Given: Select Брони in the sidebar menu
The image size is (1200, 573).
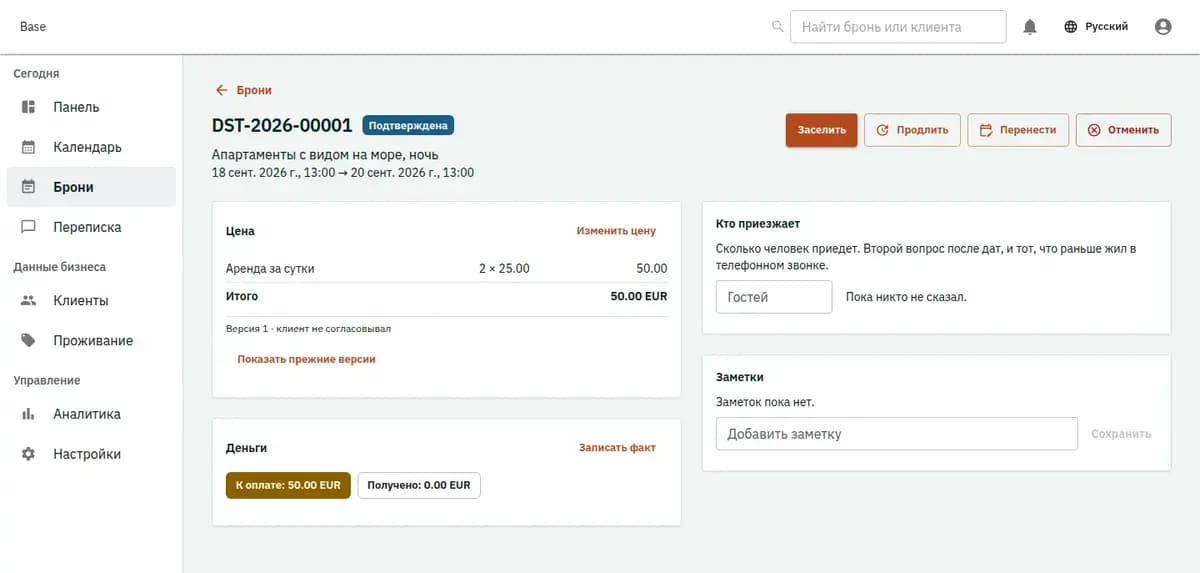Looking at the screenshot, I should [91, 187].
